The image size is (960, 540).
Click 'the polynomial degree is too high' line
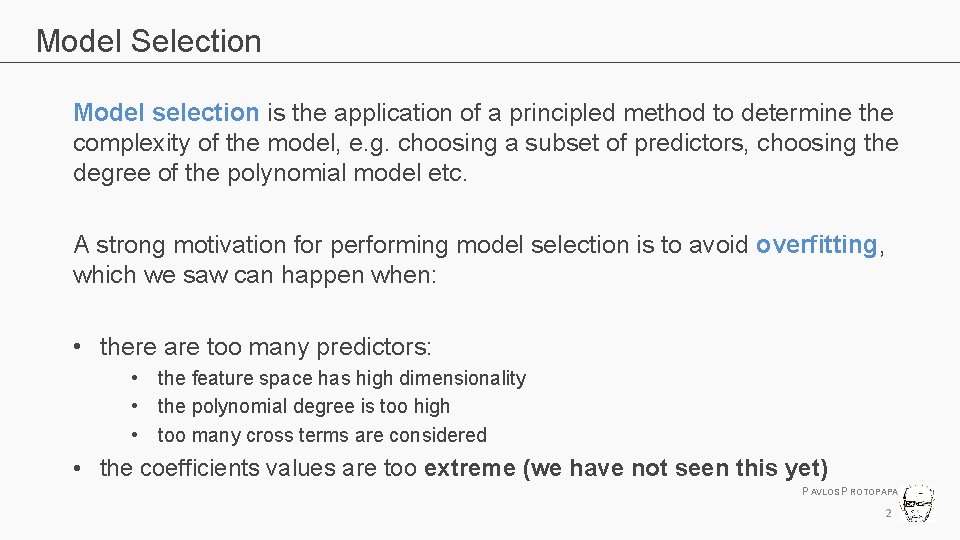coord(304,406)
